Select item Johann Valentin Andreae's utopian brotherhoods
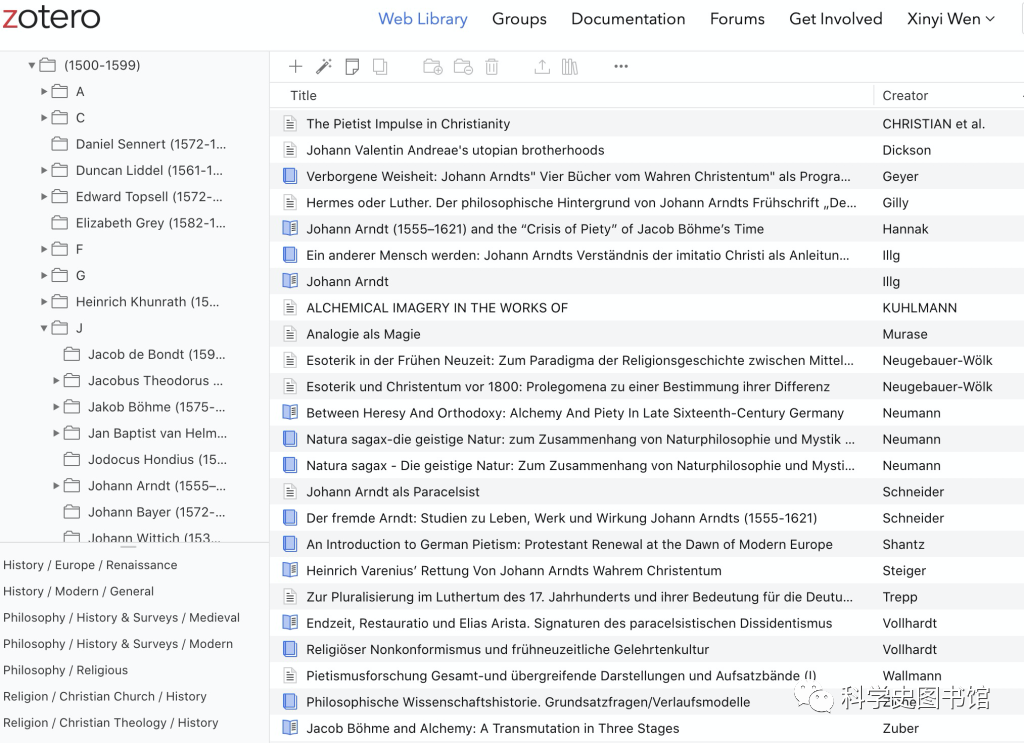This screenshot has width=1024, height=743. click(647, 150)
